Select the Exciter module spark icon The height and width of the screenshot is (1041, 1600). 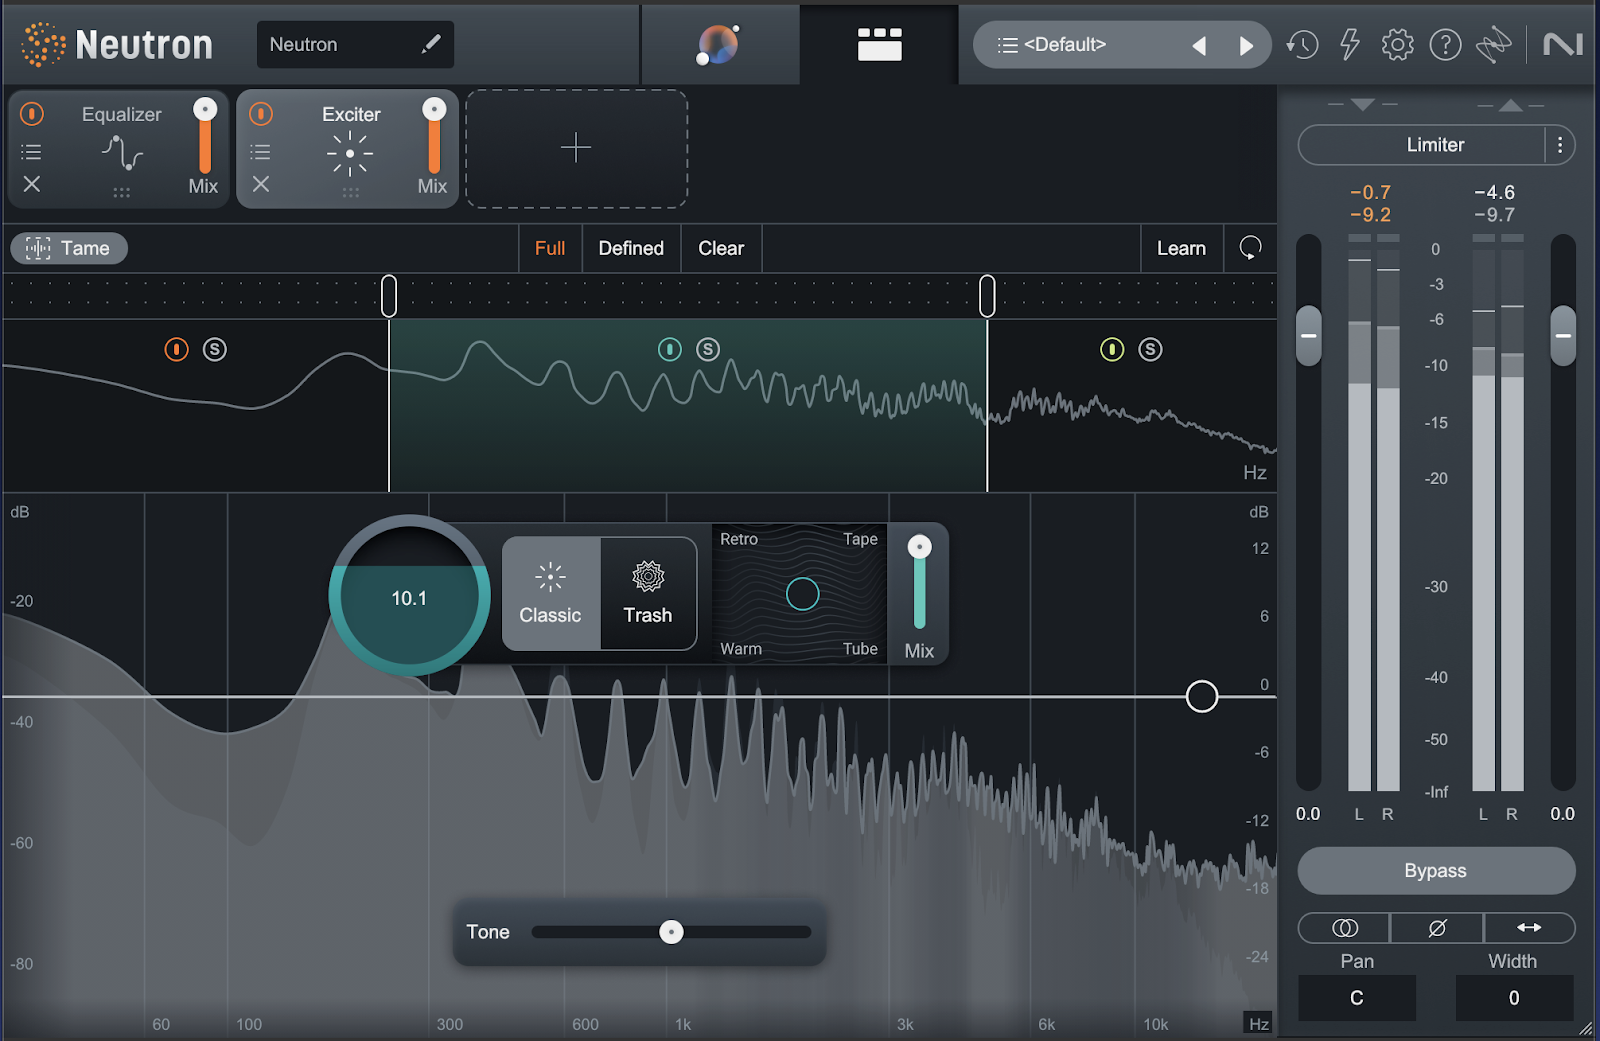point(350,153)
